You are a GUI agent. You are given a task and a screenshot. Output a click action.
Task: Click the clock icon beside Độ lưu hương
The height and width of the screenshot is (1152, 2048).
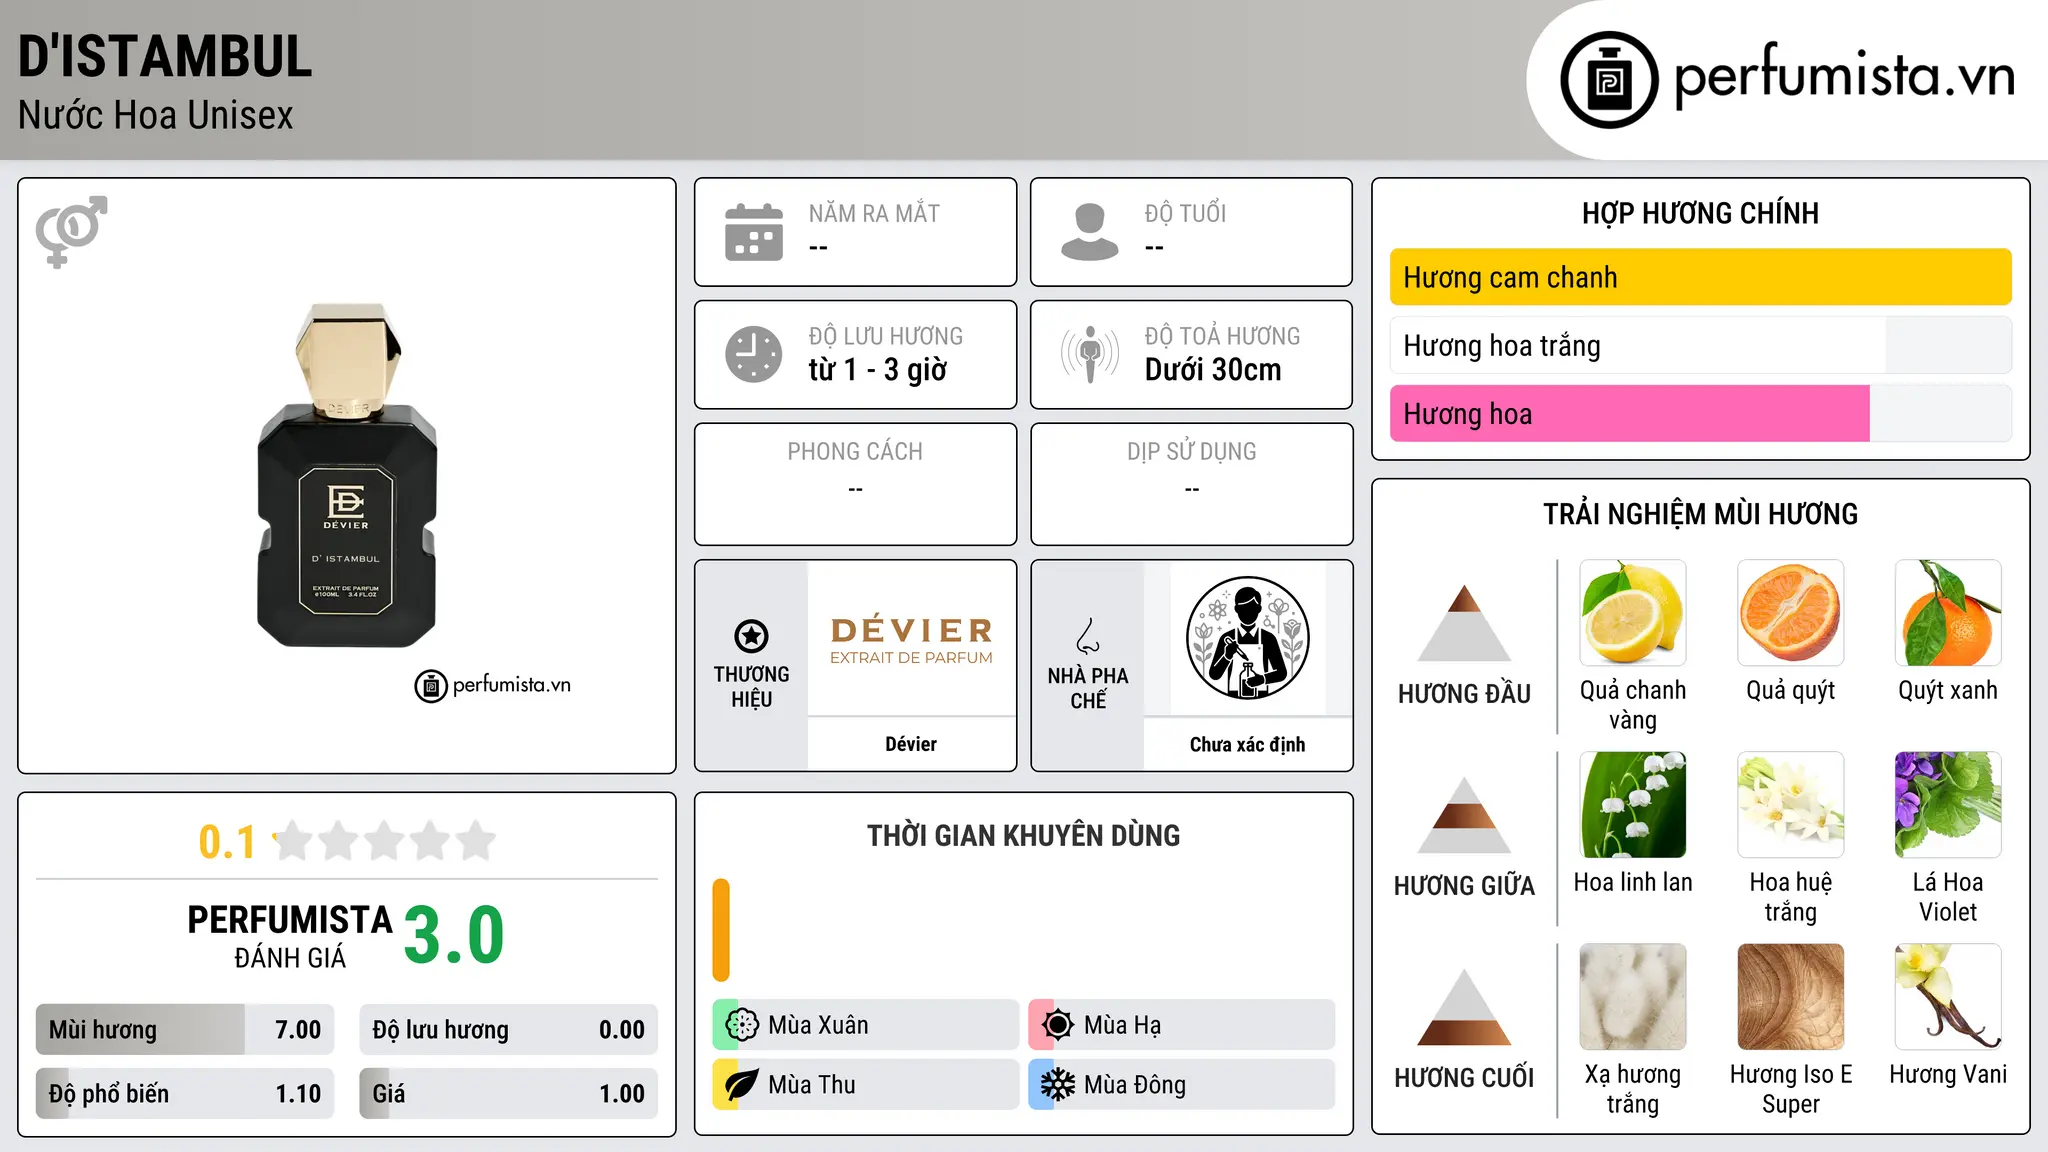click(754, 354)
